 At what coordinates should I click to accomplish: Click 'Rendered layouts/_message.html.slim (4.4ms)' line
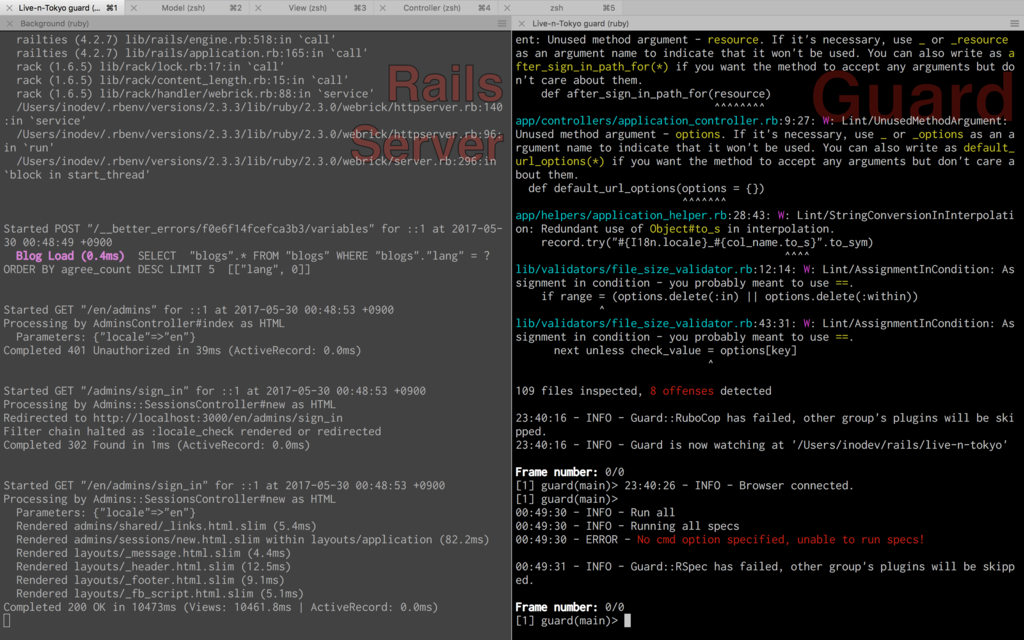tap(153, 553)
